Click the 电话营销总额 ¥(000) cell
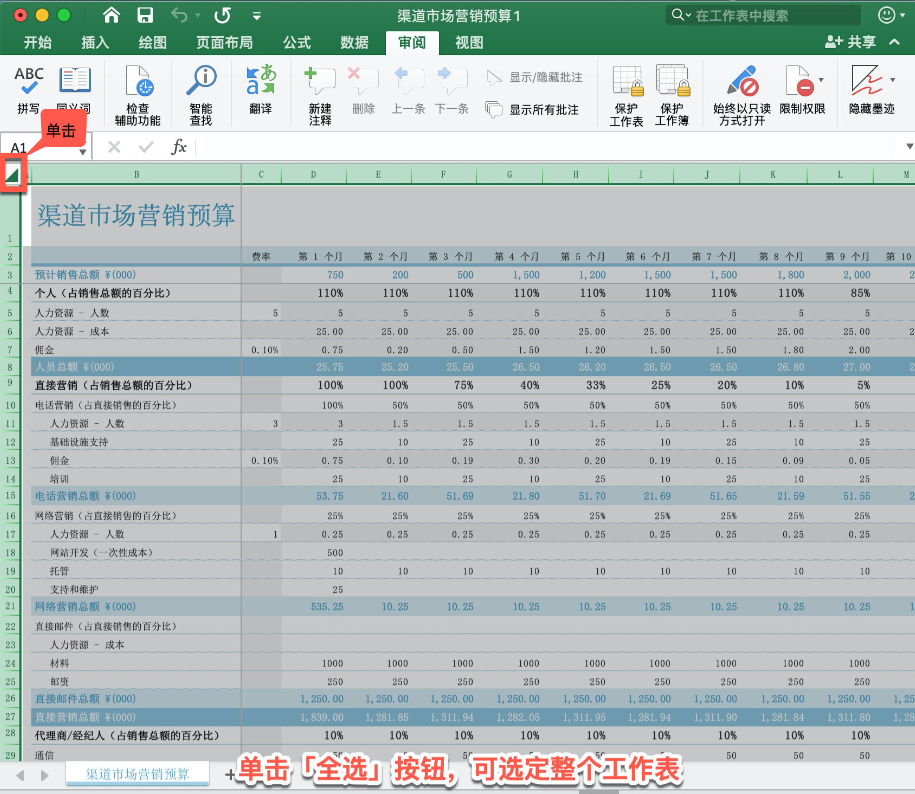The height and width of the screenshot is (794, 915). click(x=136, y=496)
